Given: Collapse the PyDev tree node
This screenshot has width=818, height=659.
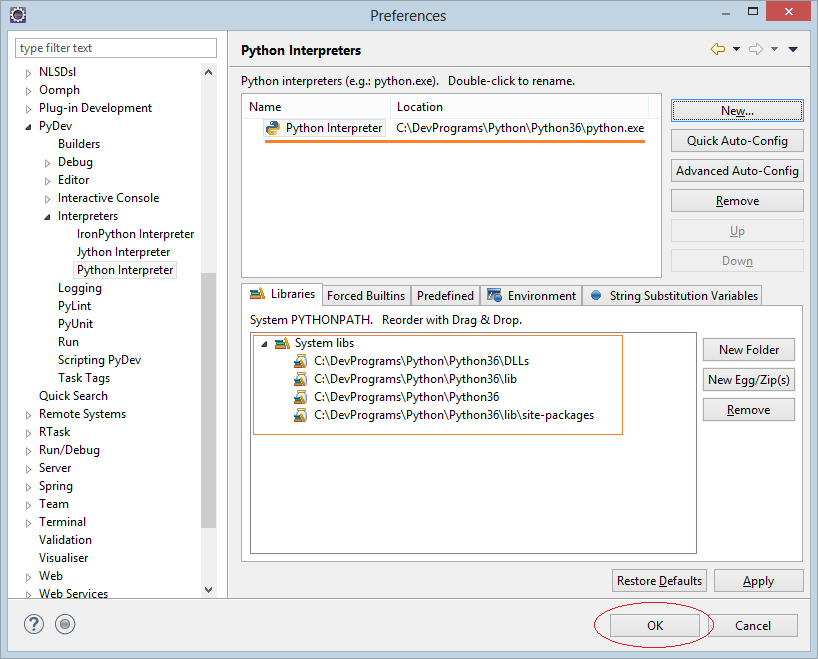Looking at the screenshot, I should tap(28, 127).
